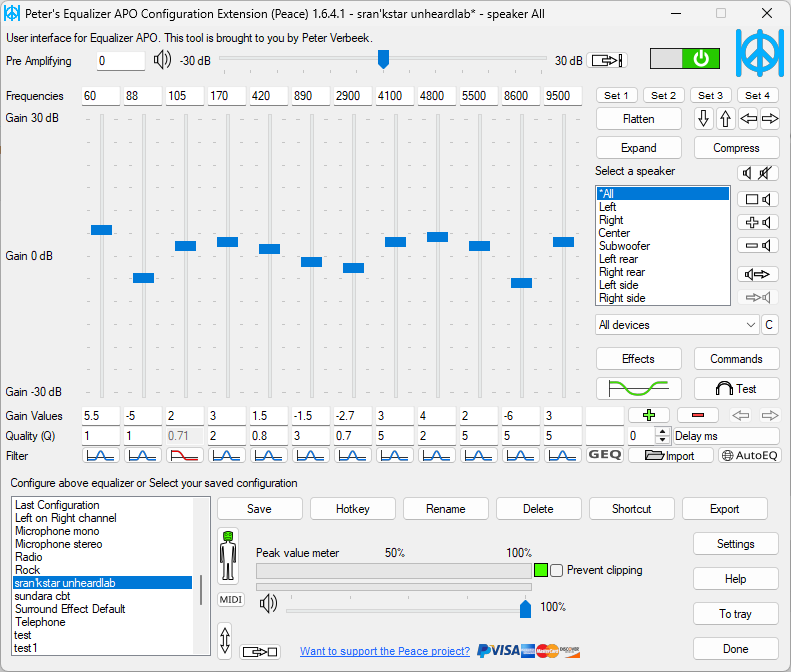Minimize Peace with To tray button
The image size is (791, 672).
(x=736, y=613)
